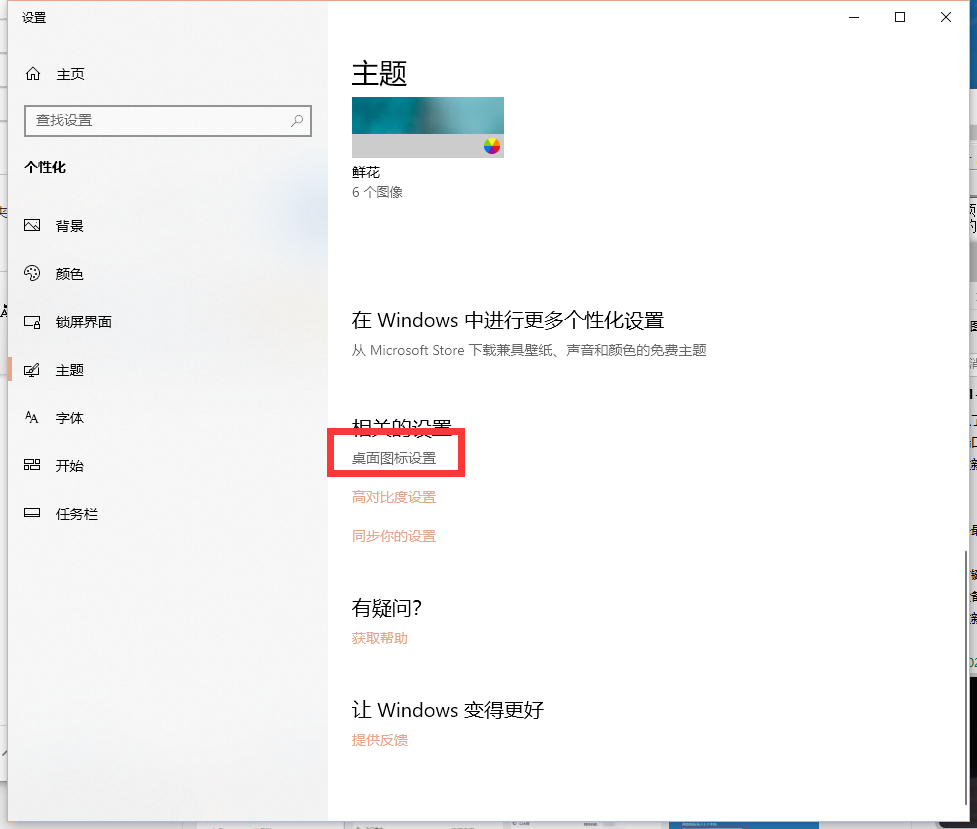Select the 鲜花 theme thumbnail
Viewport: 977px width, 829px height.
[x=427, y=126]
